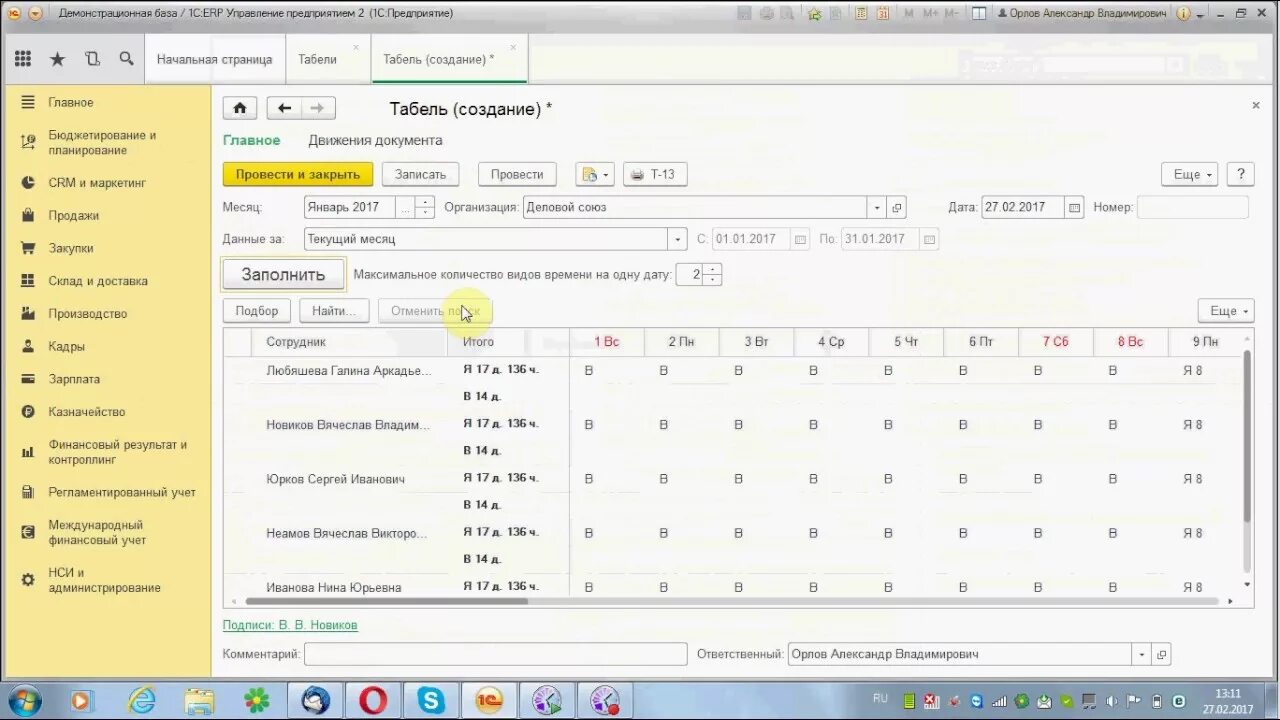Open the Favorites star panel

point(57,59)
